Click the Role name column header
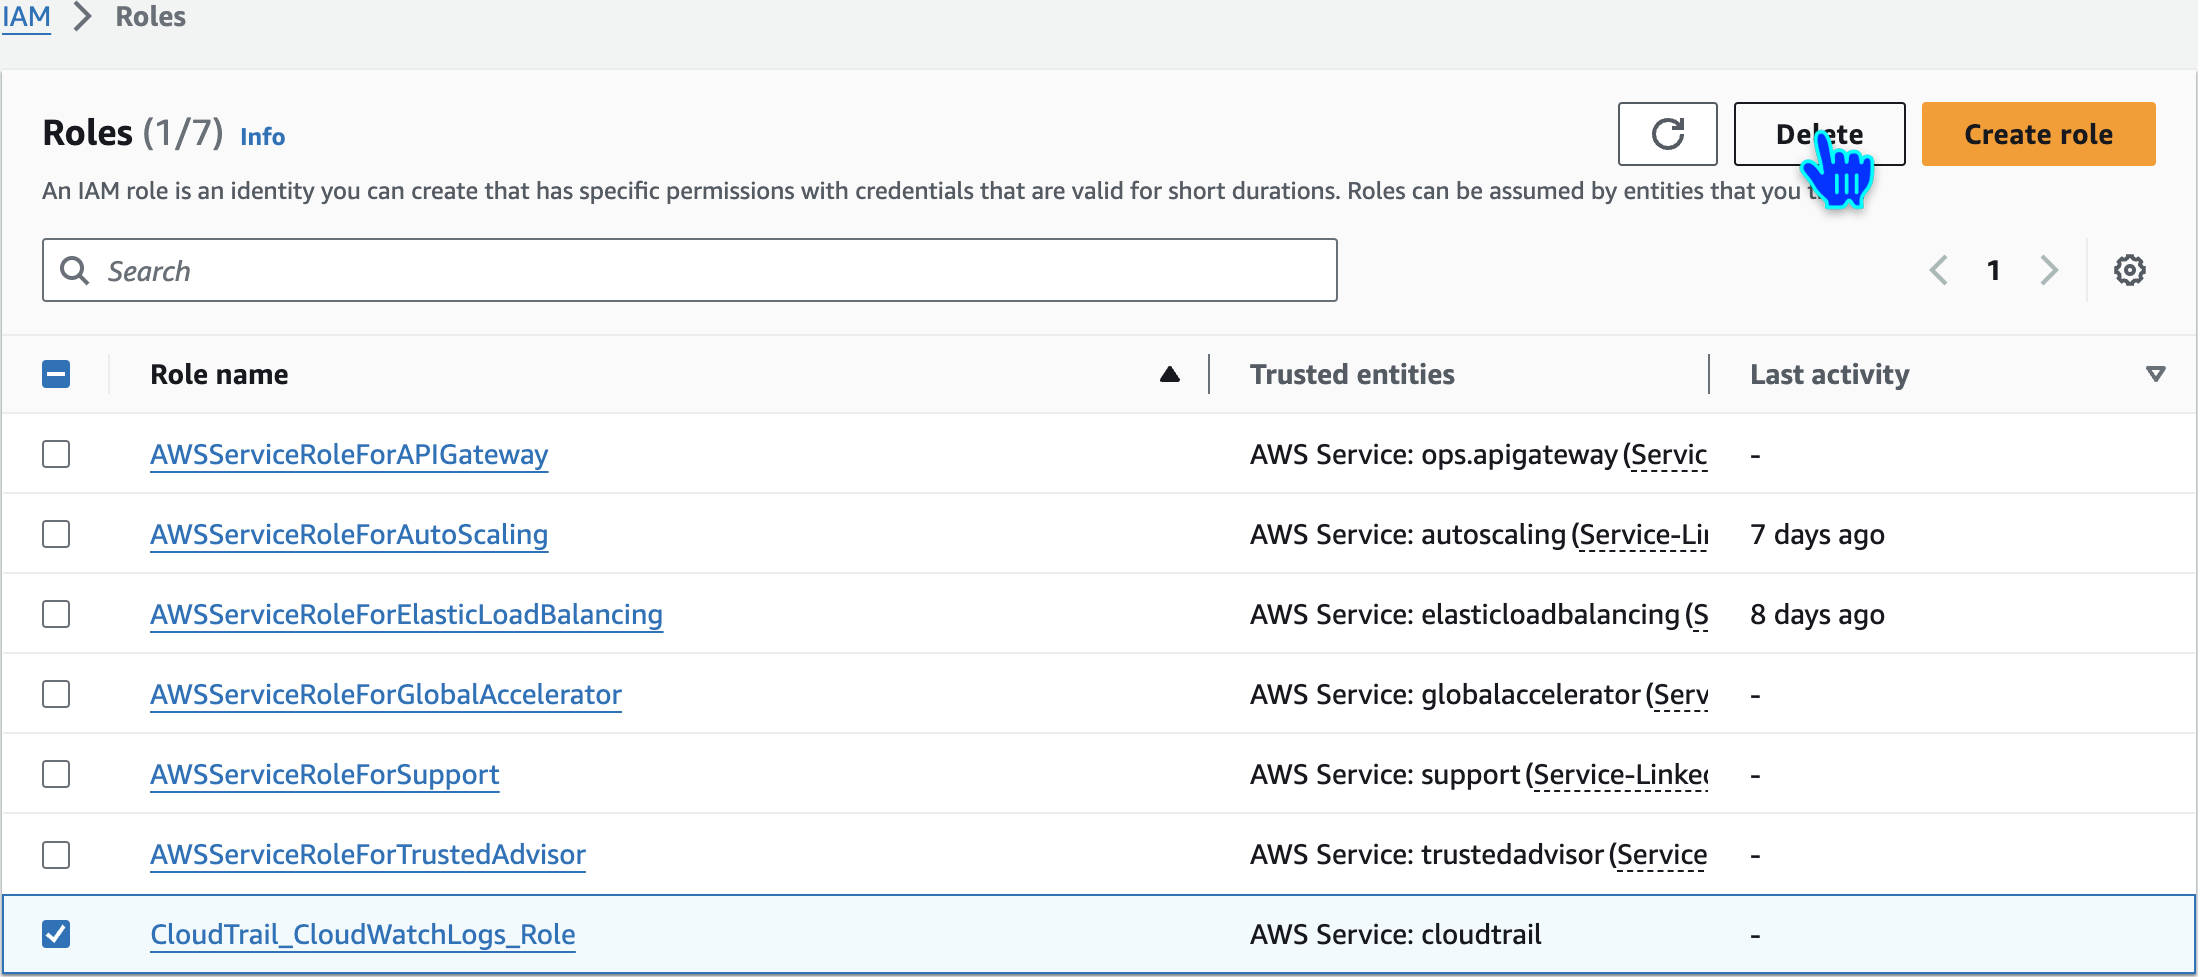 (x=219, y=374)
